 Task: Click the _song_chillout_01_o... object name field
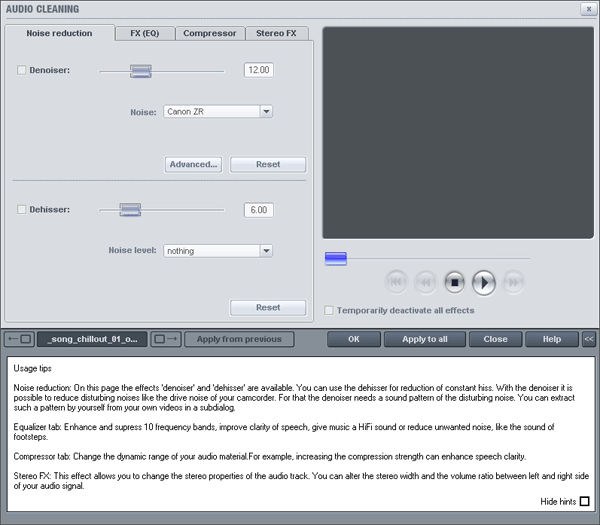coord(92,339)
